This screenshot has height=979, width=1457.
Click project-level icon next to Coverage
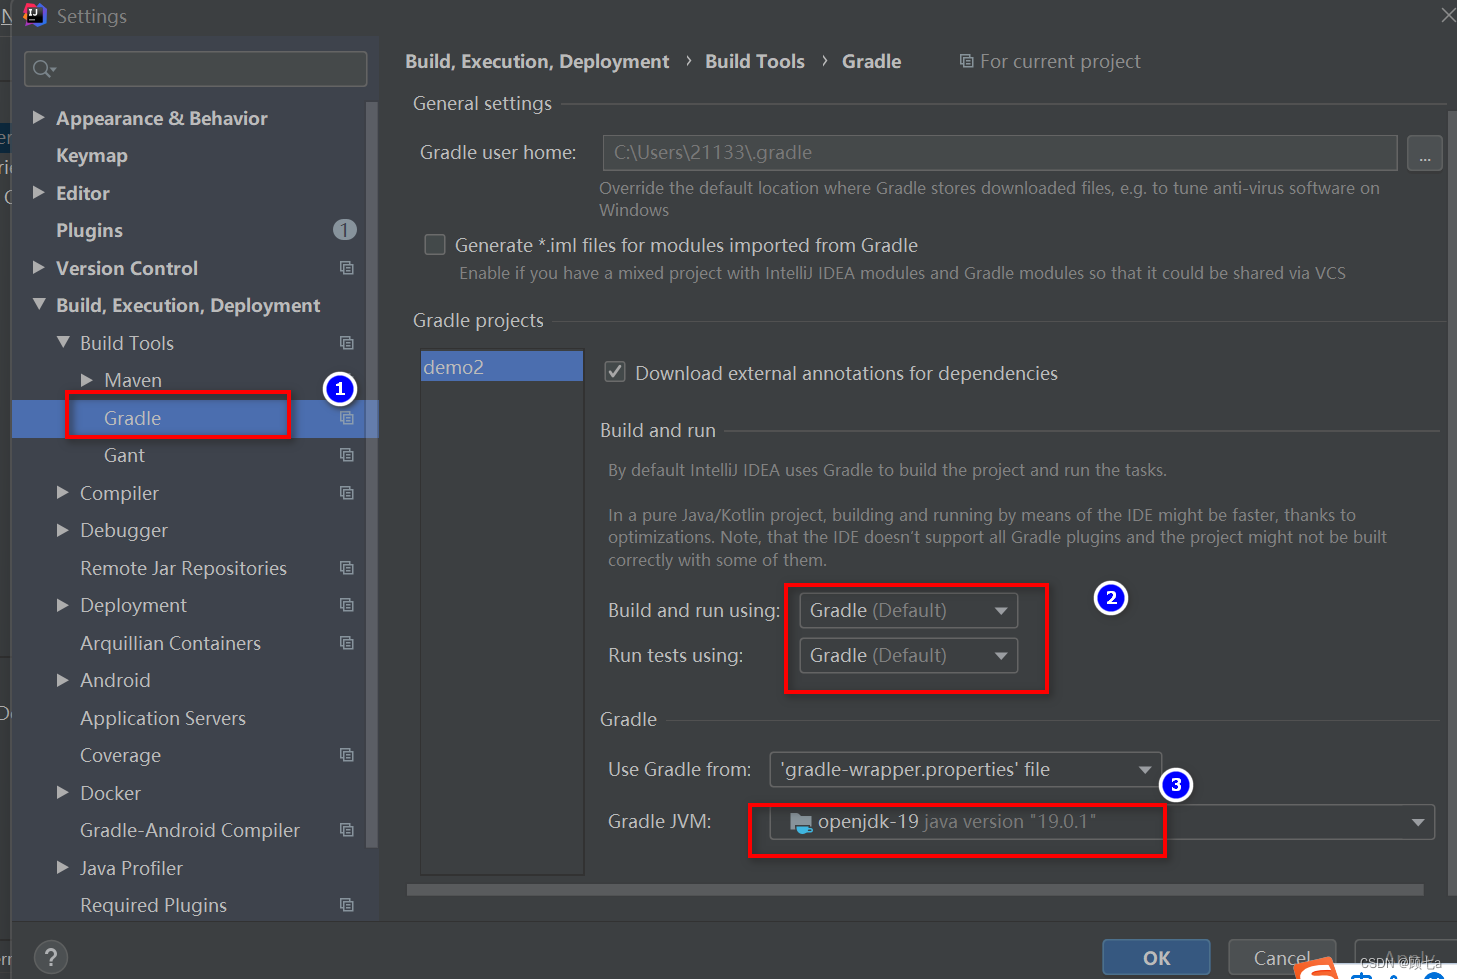347,755
